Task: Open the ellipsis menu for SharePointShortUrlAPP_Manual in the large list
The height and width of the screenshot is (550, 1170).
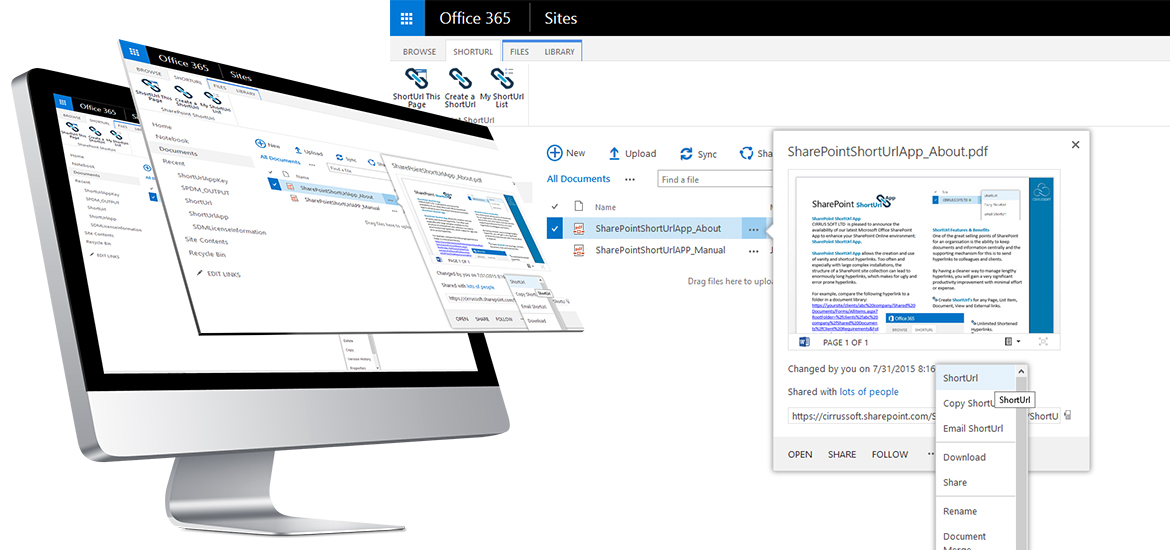Action: point(754,251)
